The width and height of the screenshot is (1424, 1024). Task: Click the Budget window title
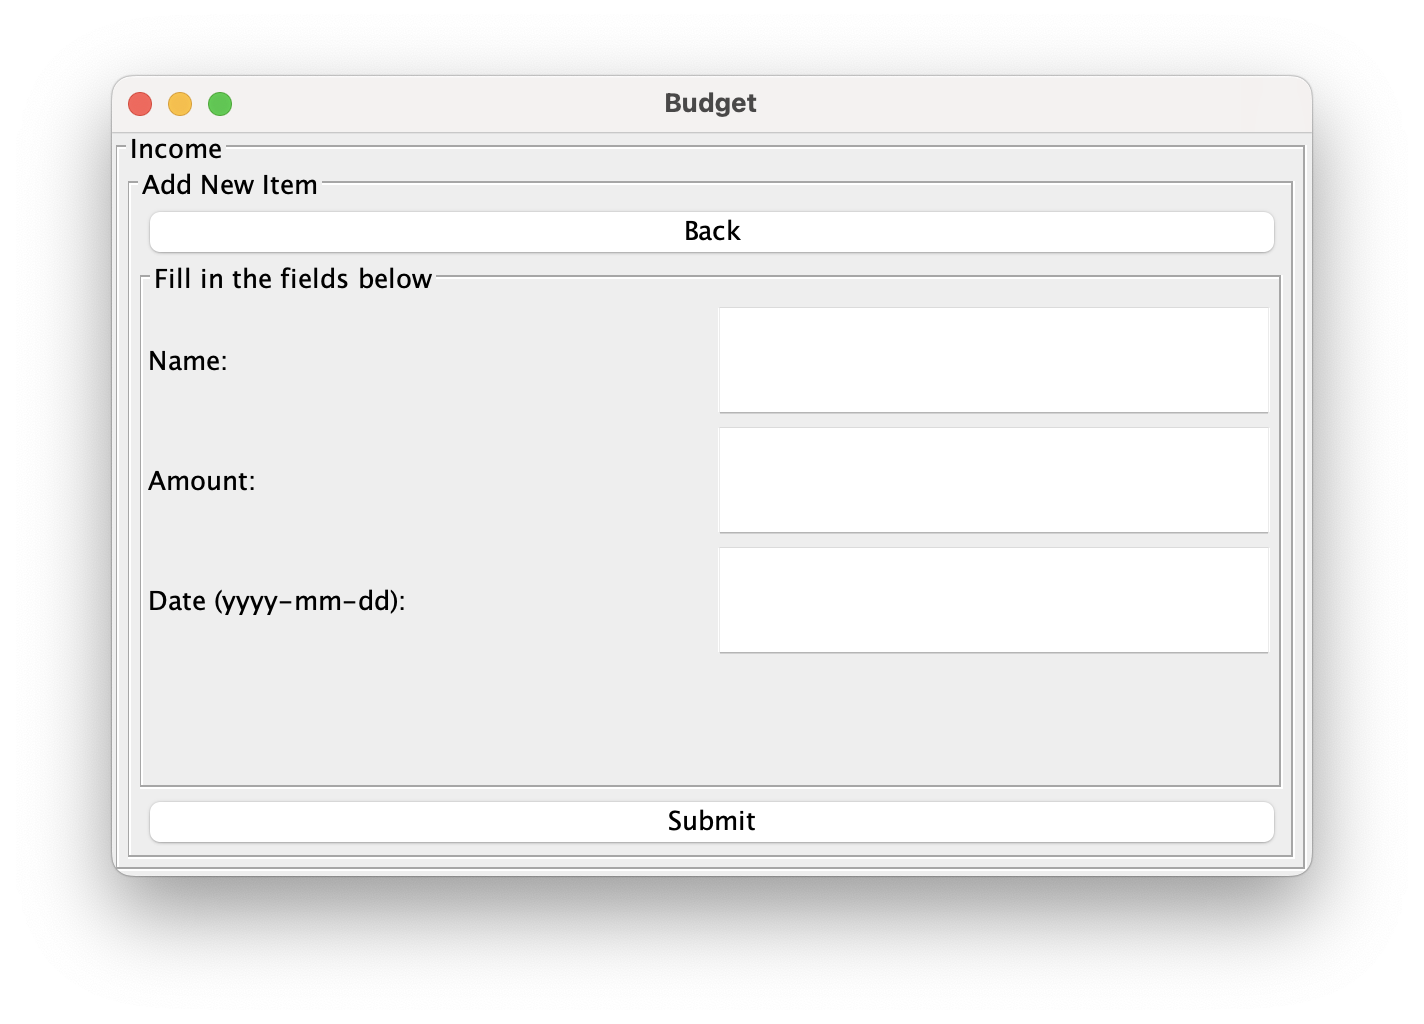point(710,103)
